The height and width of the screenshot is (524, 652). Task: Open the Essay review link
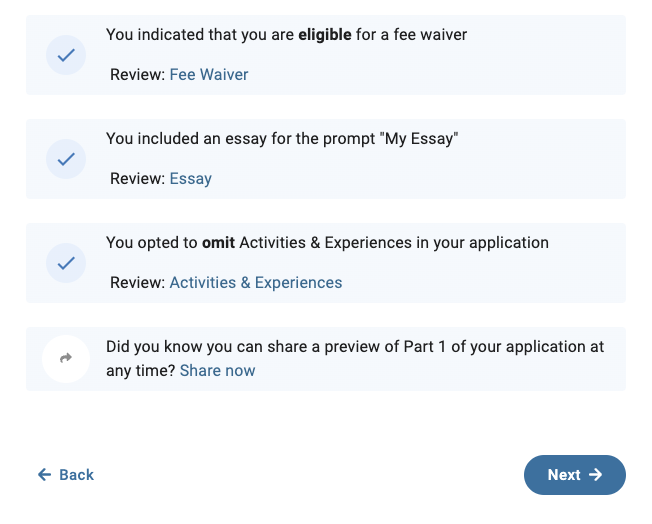click(x=190, y=179)
